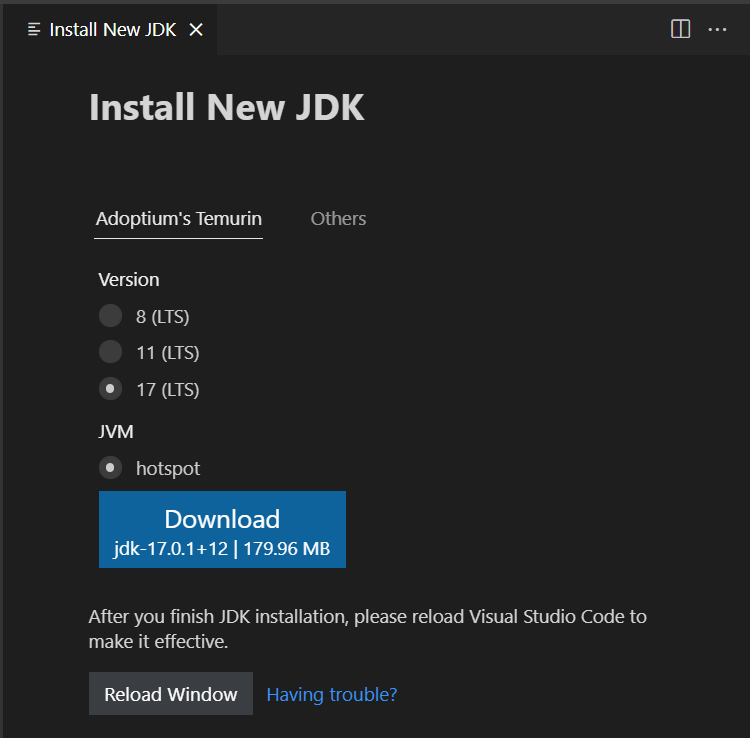This screenshot has width=750, height=738.
Task: Click the empty tab bar area
Action: click(x=440, y=30)
